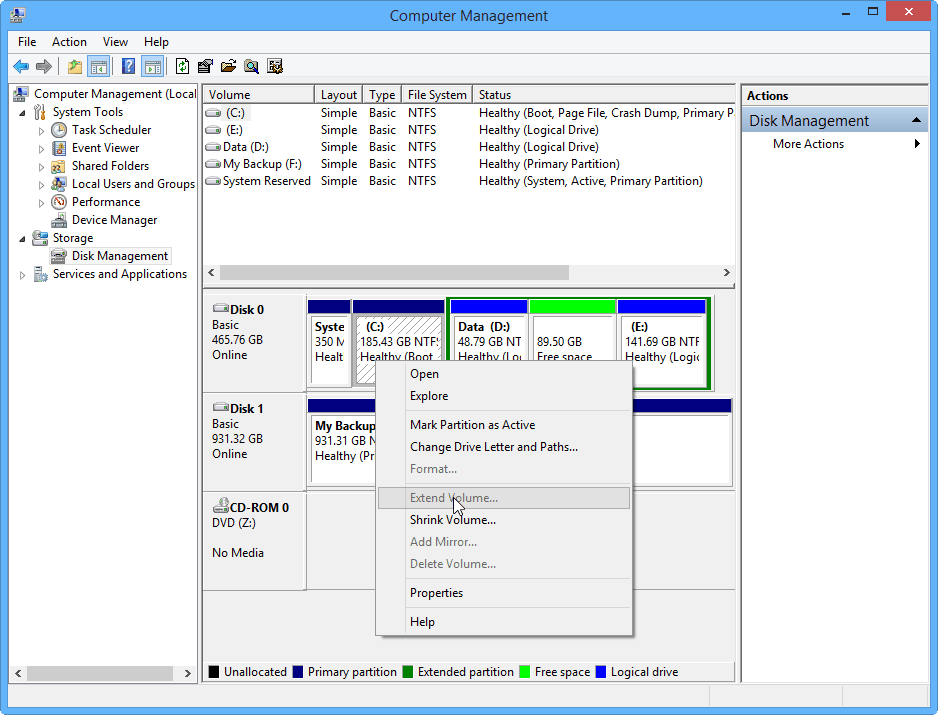Screen dimensions: 938x715
Task: Choose Help from the context menu
Action: point(504,622)
